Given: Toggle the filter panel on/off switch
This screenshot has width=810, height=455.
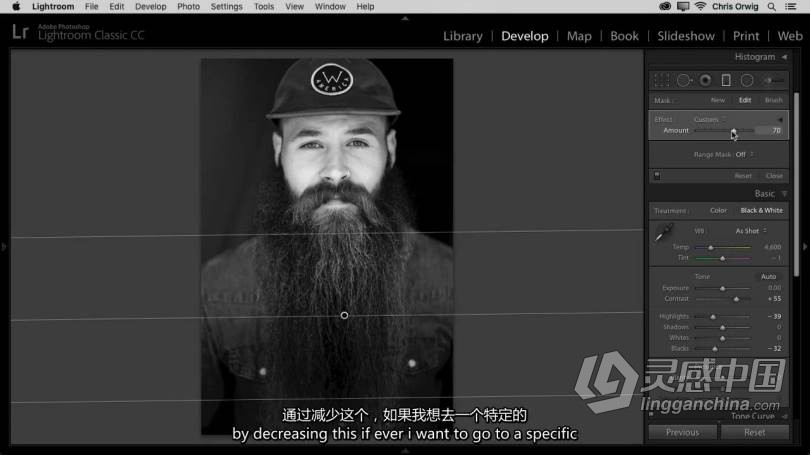Looking at the screenshot, I should tap(657, 175).
